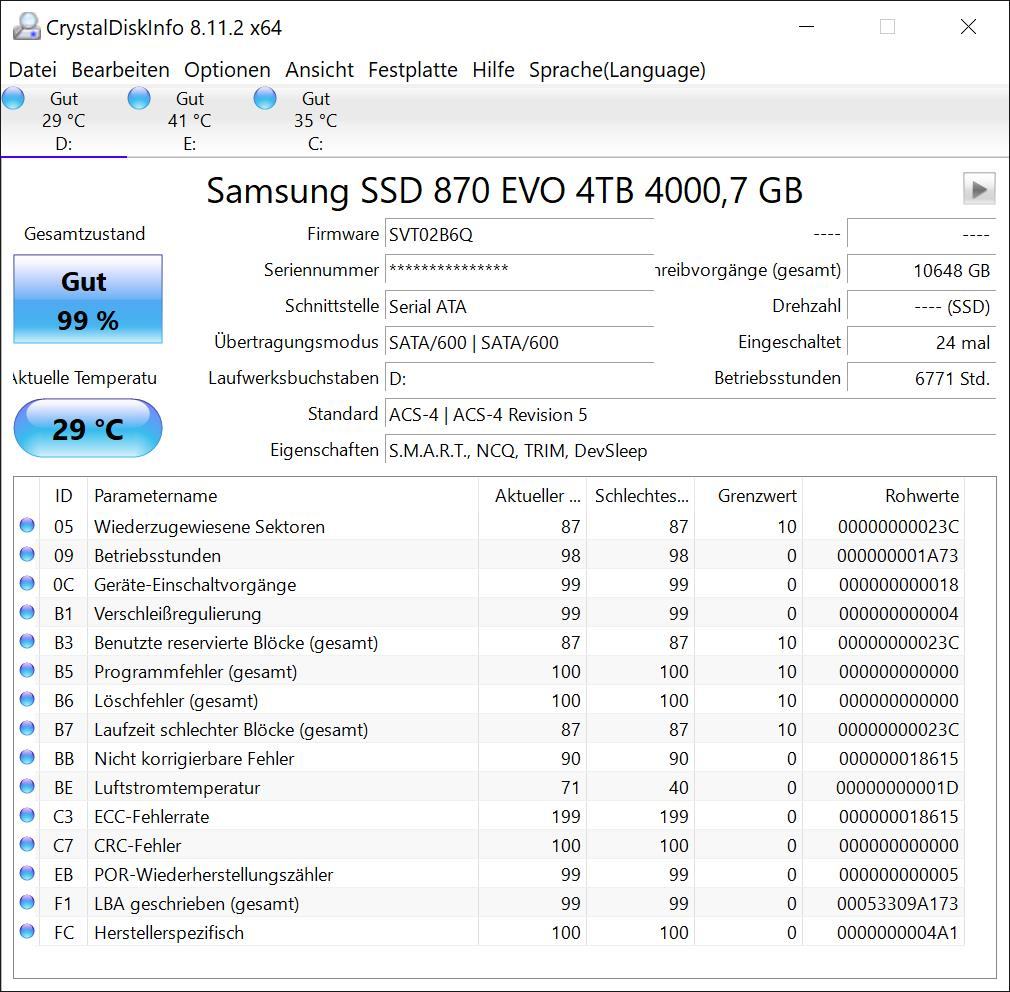Click status orb for C3 ECC-Fehlerrate
The height and width of the screenshot is (992, 1010).
coord(27,815)
